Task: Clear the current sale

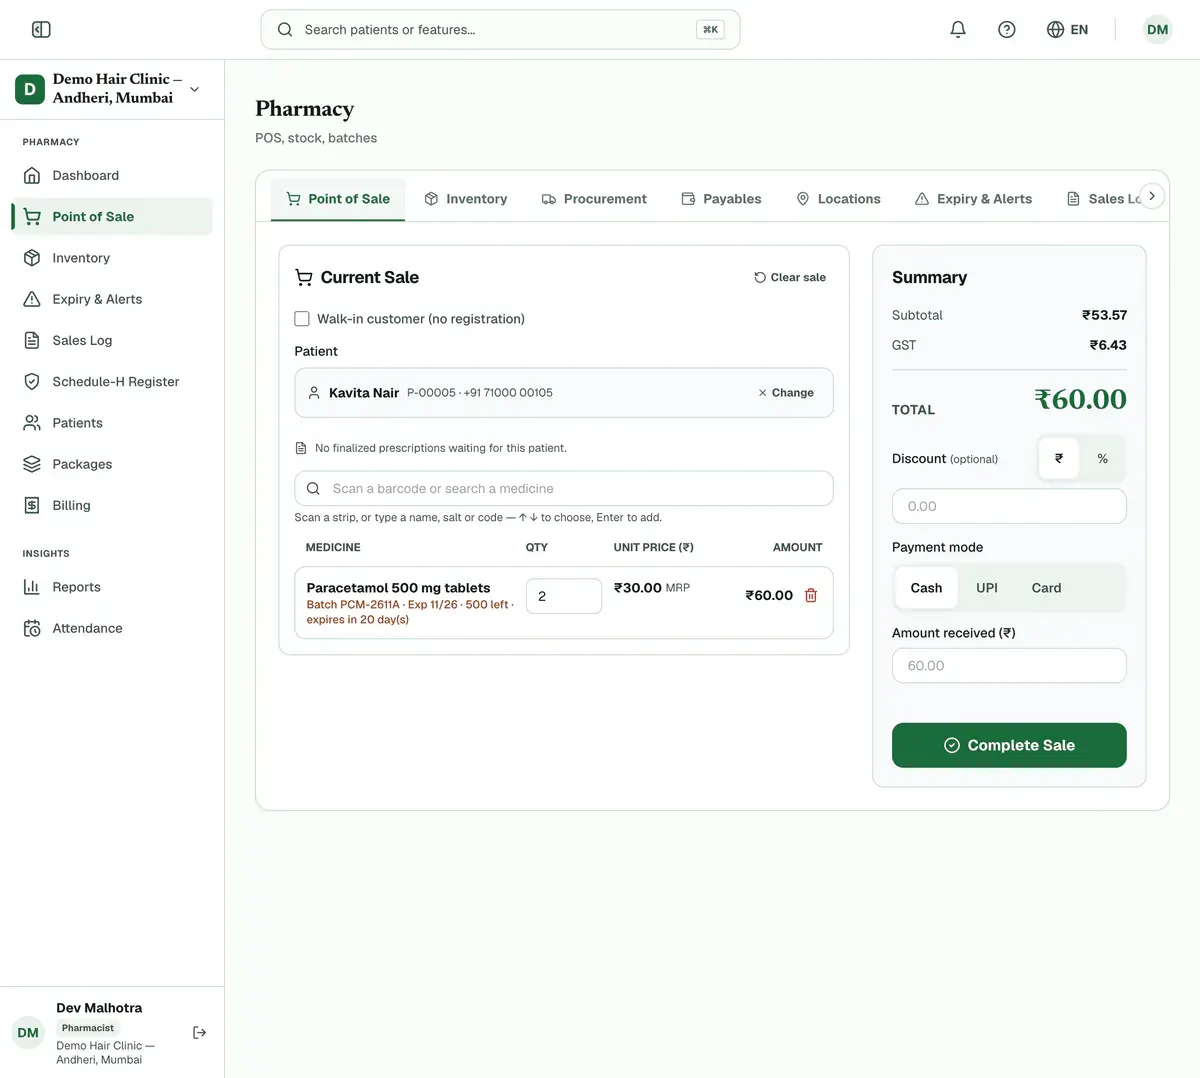Action: click(x=790, y=278)
